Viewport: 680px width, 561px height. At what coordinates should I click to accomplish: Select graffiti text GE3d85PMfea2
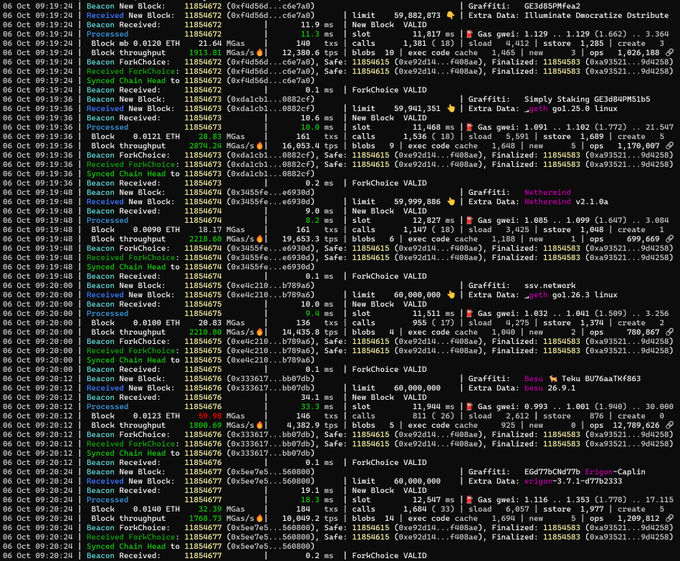click(552, 6)
